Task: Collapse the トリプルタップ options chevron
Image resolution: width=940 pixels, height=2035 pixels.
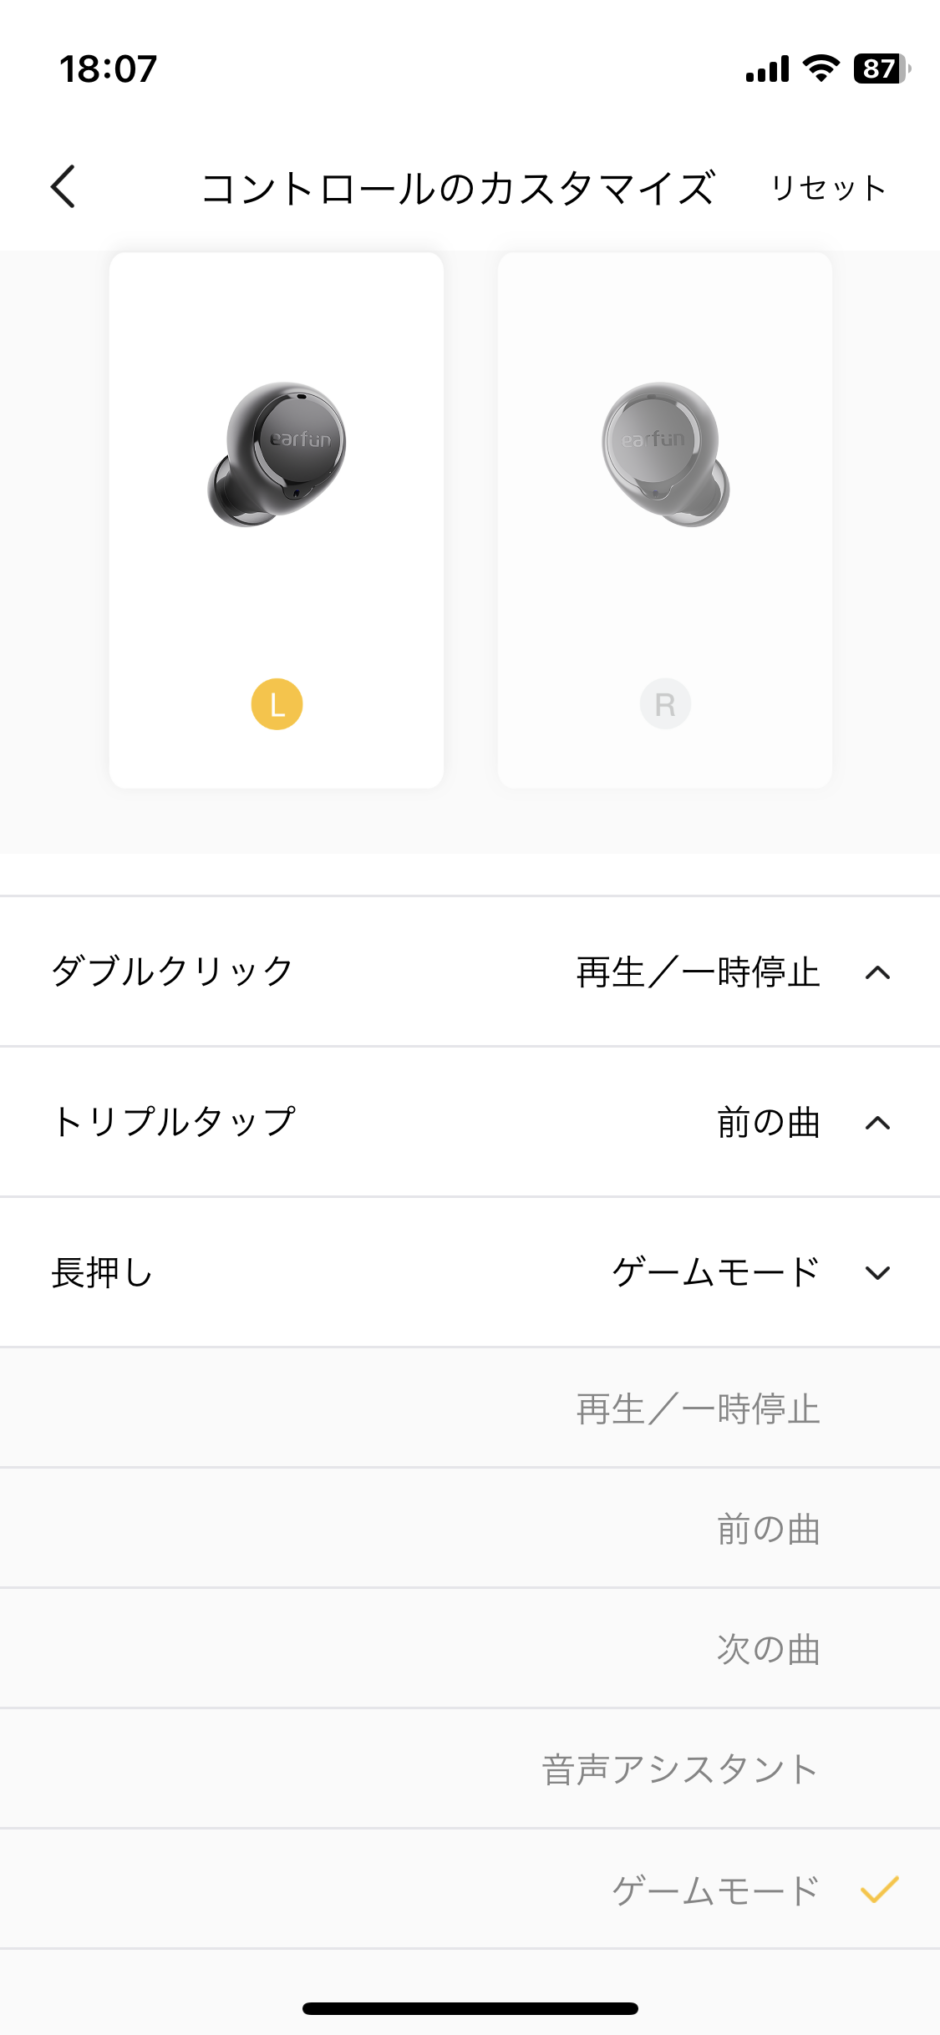Action: [x=877, y=1122]
